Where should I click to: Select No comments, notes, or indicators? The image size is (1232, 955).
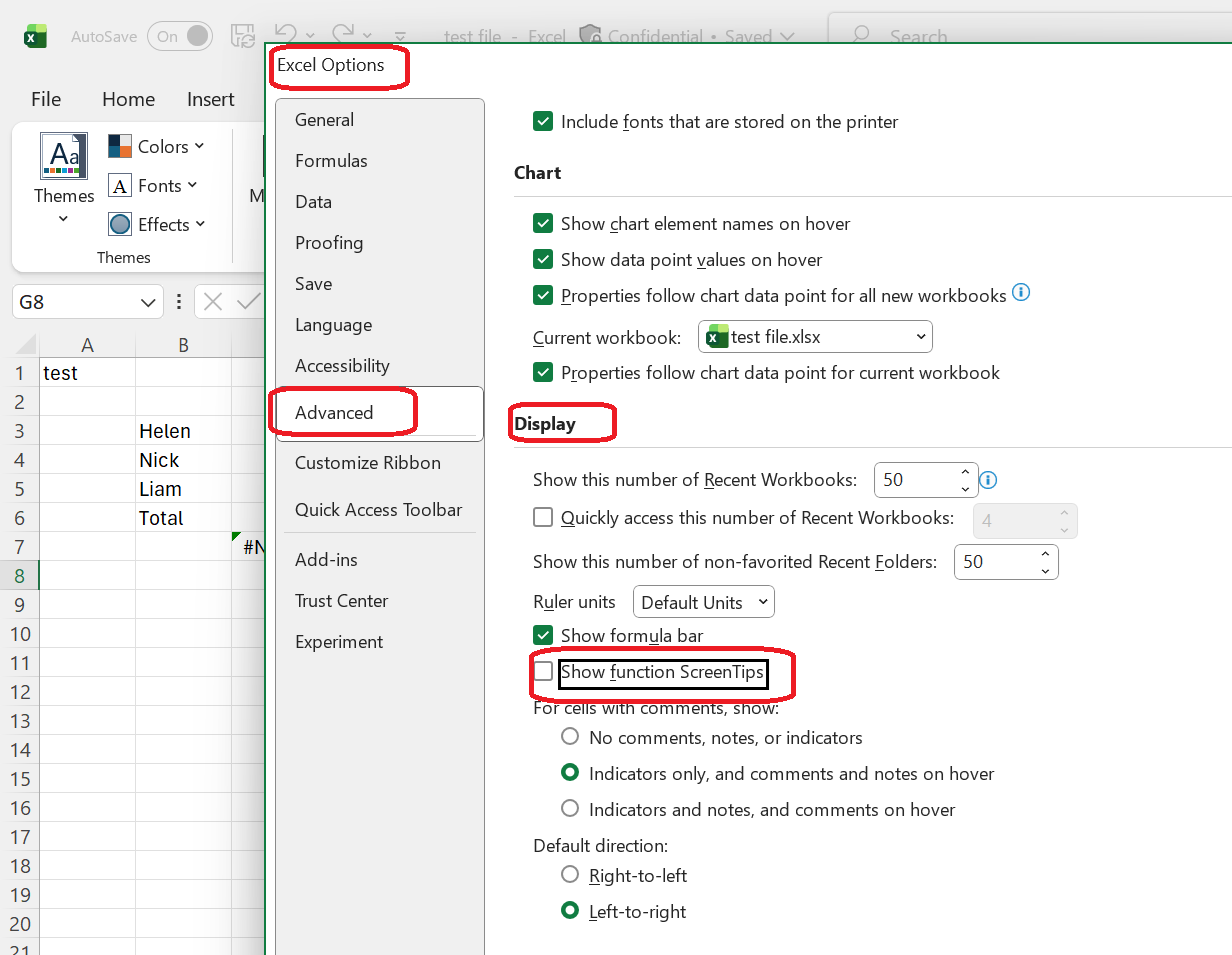point(570,737)
